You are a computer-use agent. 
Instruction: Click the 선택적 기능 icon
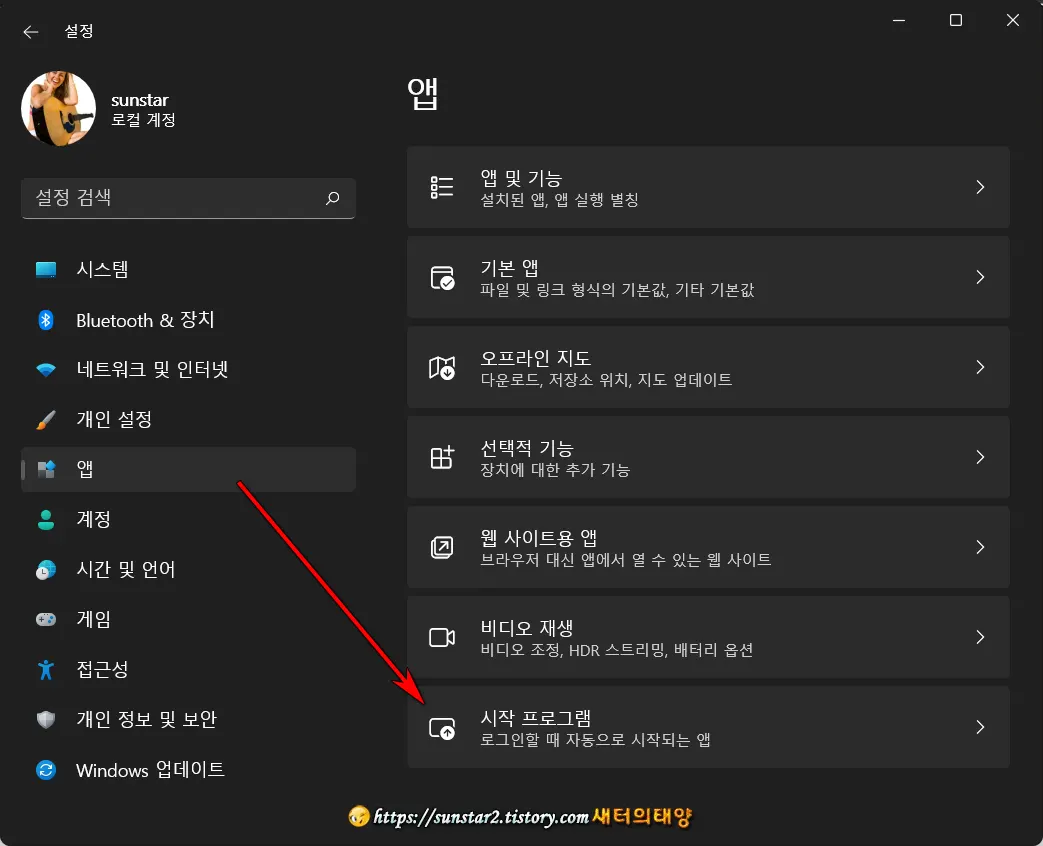(442, 457)
